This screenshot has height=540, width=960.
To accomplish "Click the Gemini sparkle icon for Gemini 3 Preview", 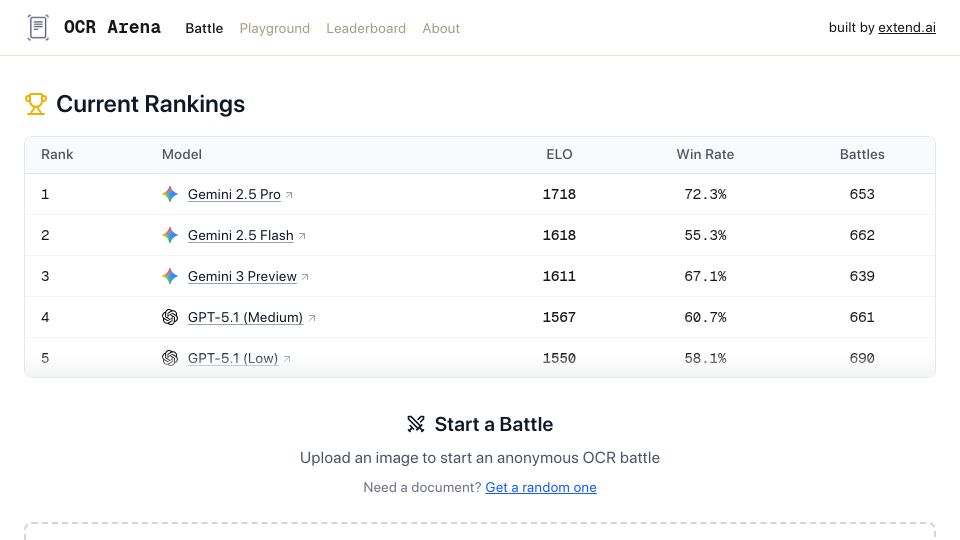I will coord(170,276).
